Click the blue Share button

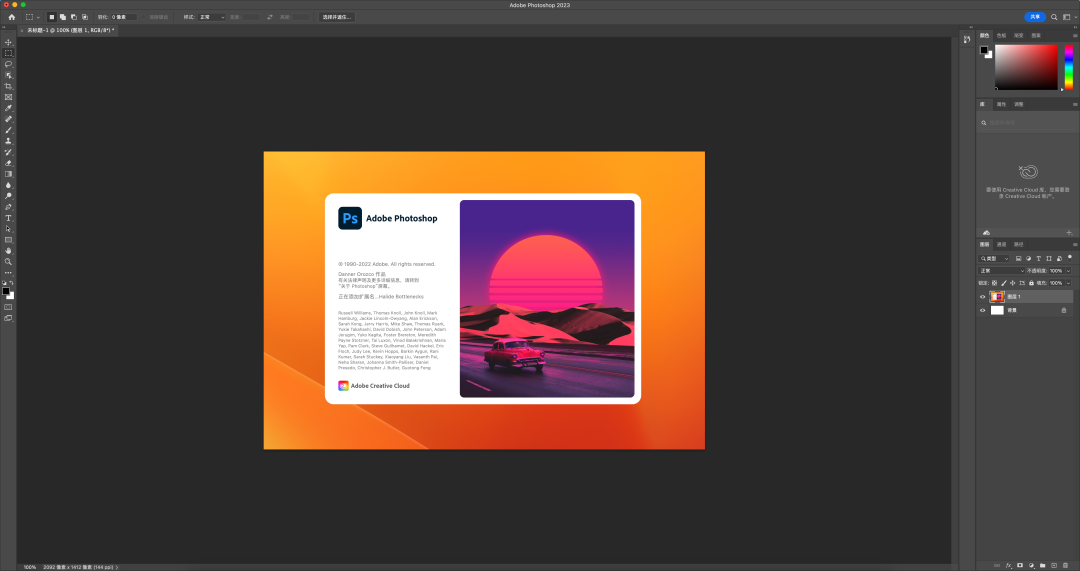(x=1035, y=17)
